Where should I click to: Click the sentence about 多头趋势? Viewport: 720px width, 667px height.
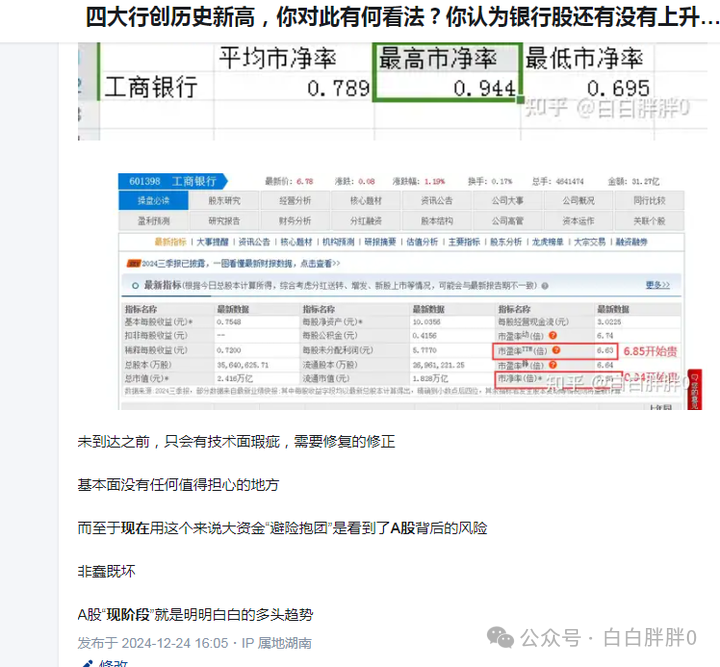[195, 614]
